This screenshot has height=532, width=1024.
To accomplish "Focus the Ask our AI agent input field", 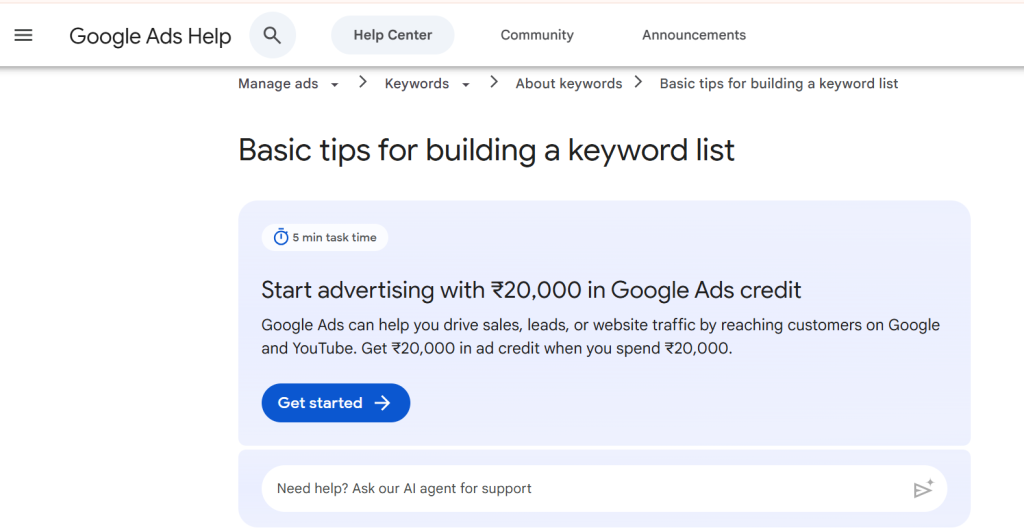I will coord(580,489).
